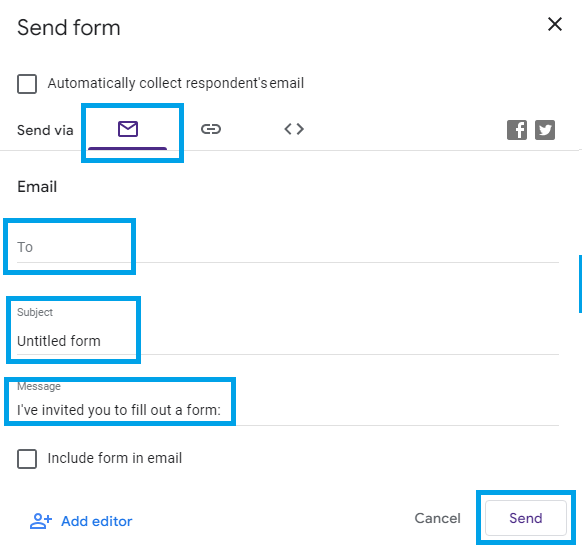Viewport: 582px width, 548px height.
Task: Click the person-plus icon beside Add editor
Action: (x=41, y=521)
